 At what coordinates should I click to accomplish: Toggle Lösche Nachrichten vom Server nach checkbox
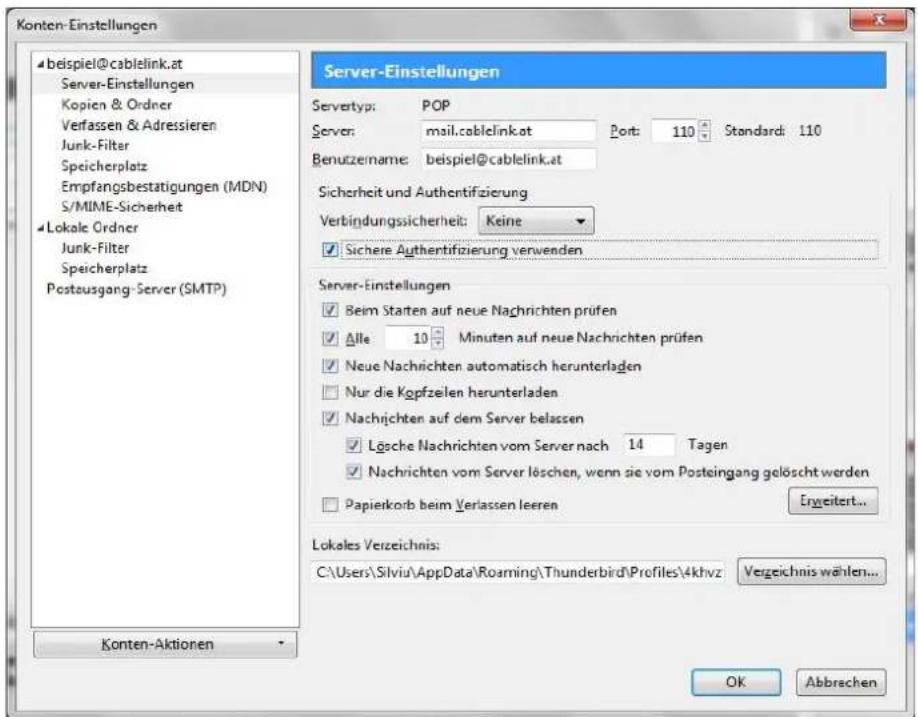coord(354,445)
